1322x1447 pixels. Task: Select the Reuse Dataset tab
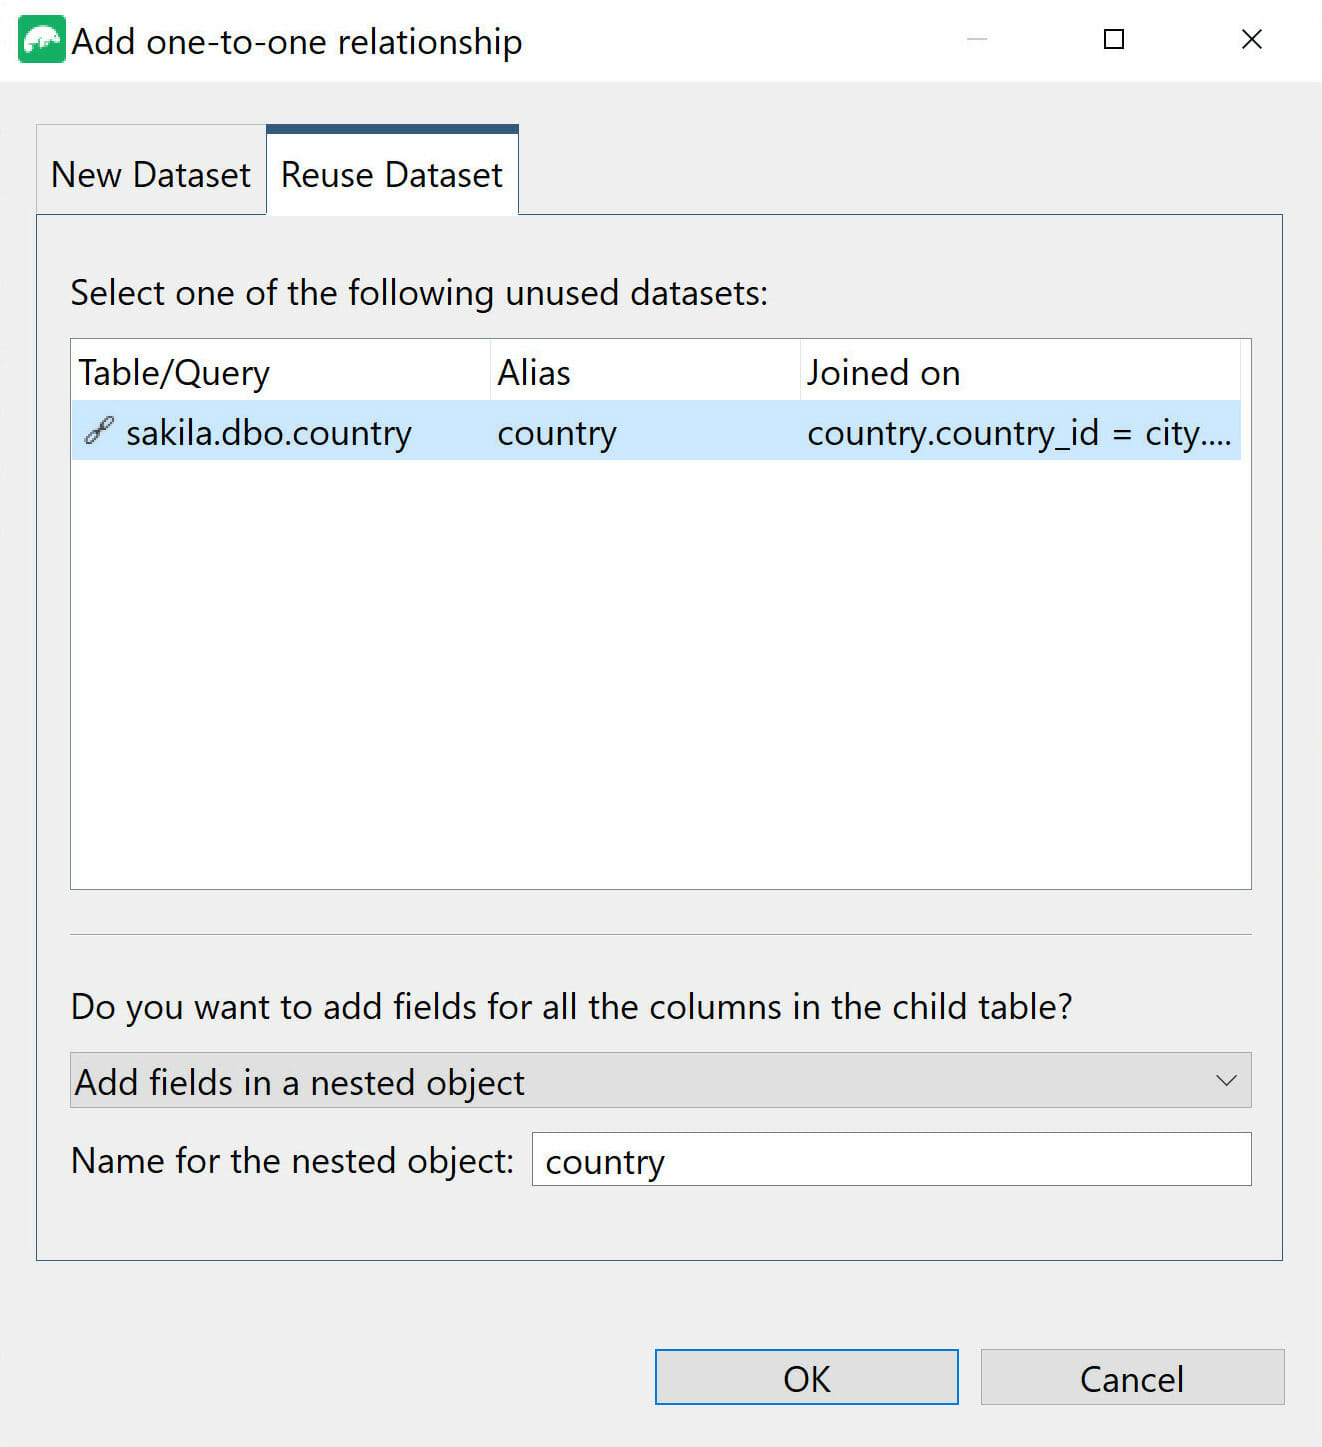click(x=392, y=174)
